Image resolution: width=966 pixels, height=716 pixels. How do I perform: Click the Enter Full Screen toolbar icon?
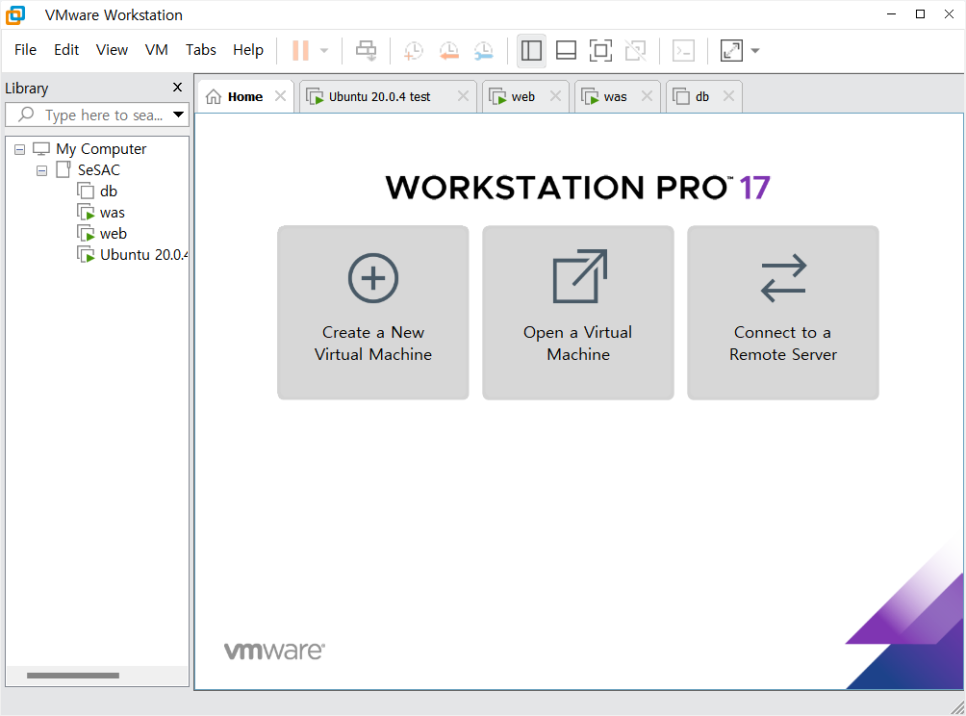(x=601, y=51)
